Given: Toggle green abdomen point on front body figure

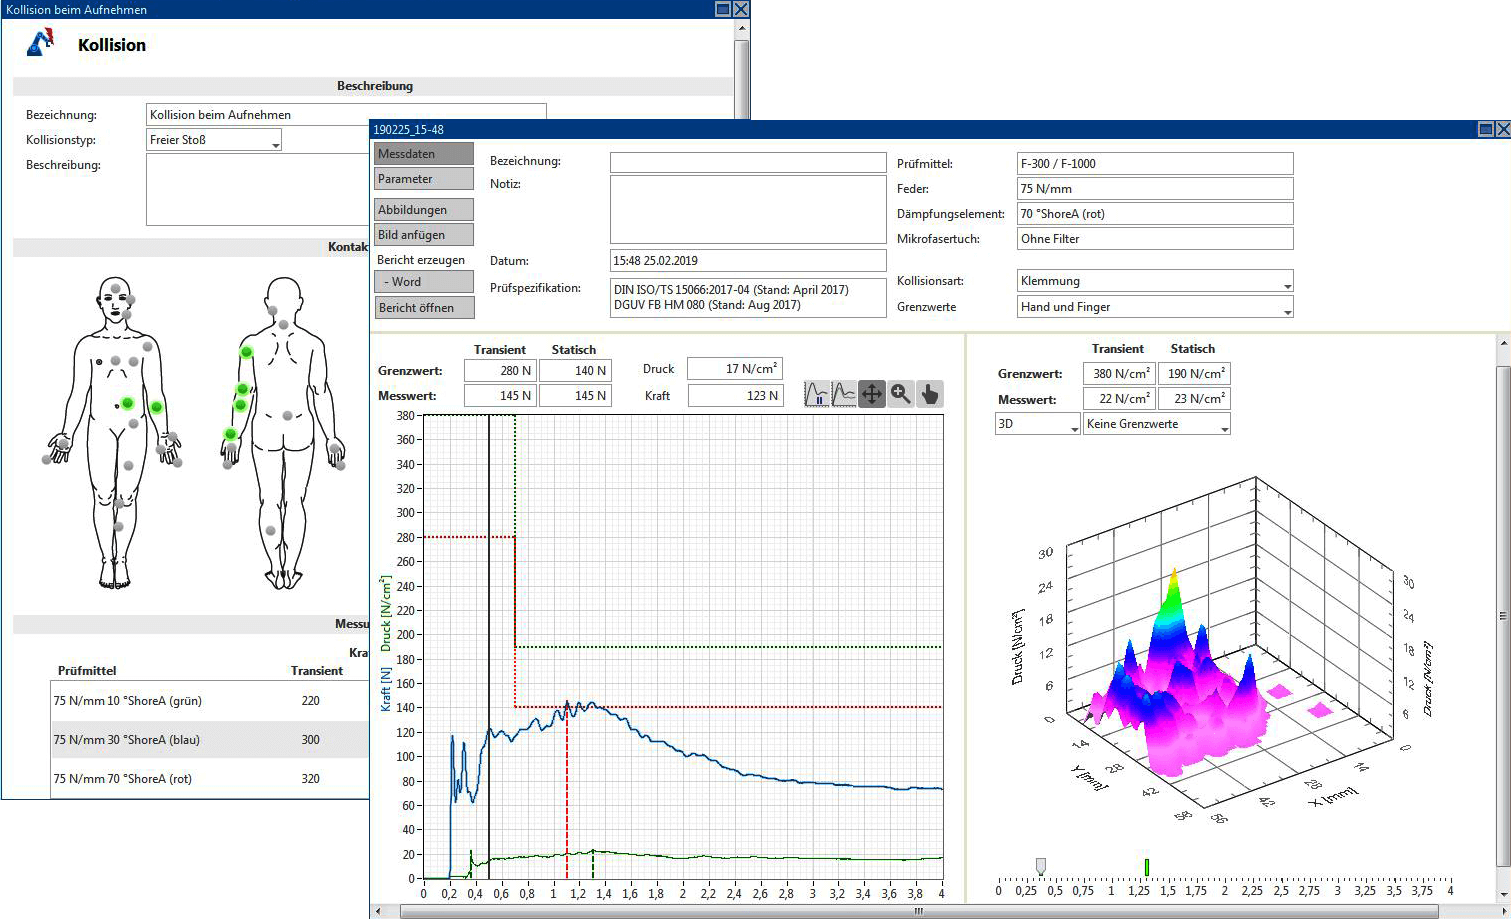Looking at the screenshot, I should 127,403.
